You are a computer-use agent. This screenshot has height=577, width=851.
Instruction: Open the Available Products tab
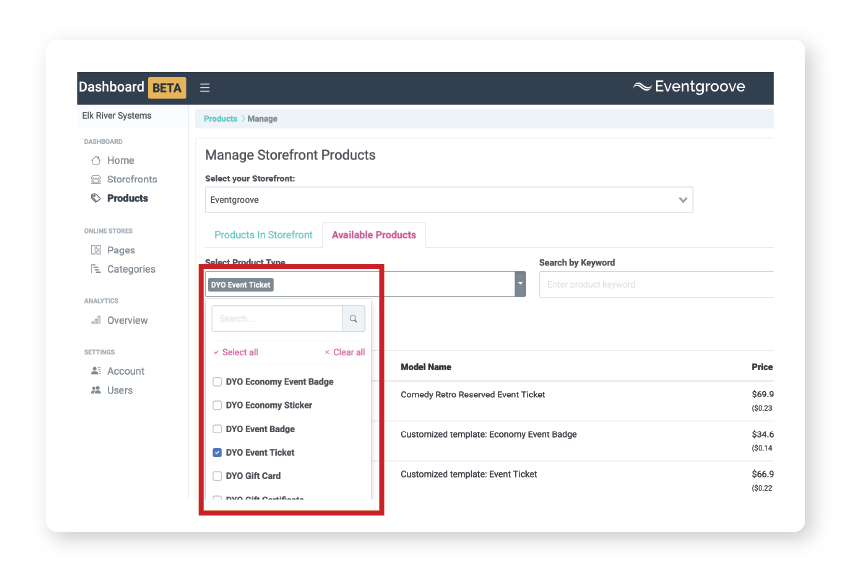click(x=373, y=234)
